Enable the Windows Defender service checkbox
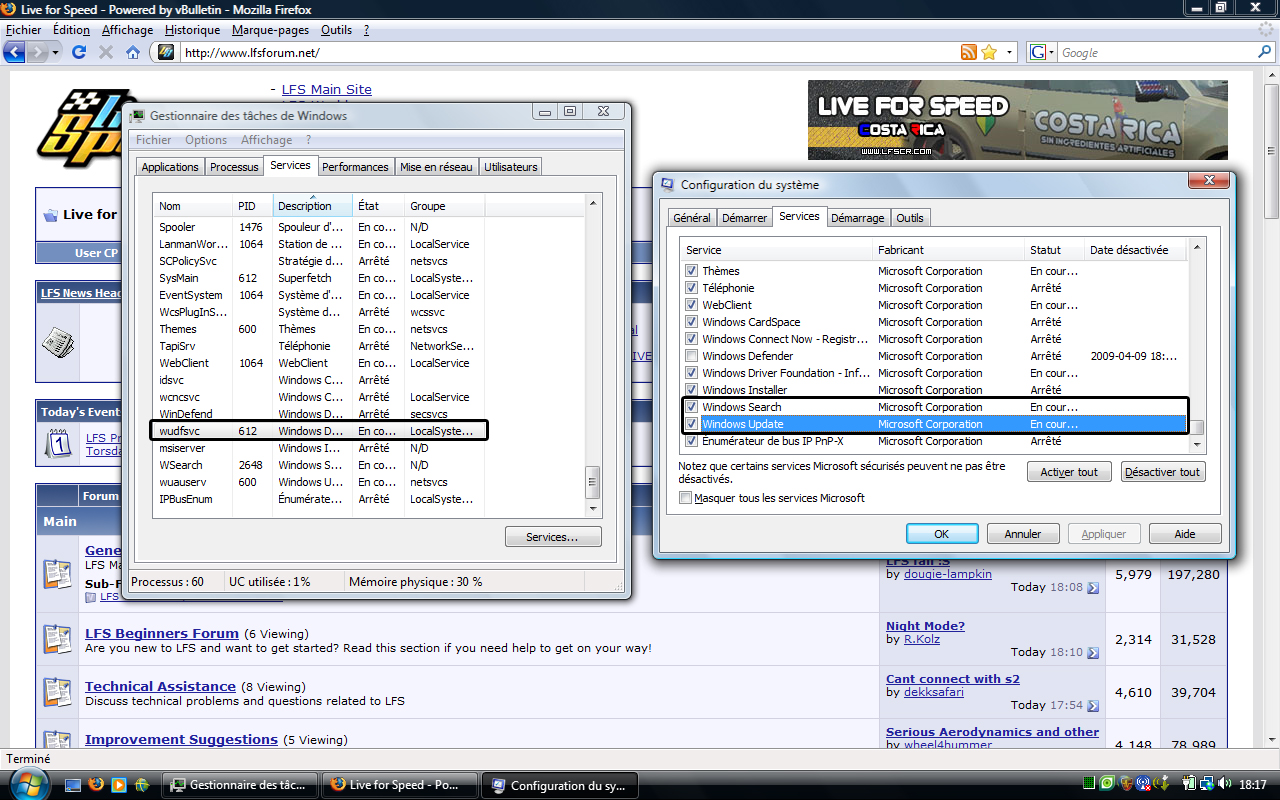Viewport: 1280px width, 800px height. tap(691, 356)
